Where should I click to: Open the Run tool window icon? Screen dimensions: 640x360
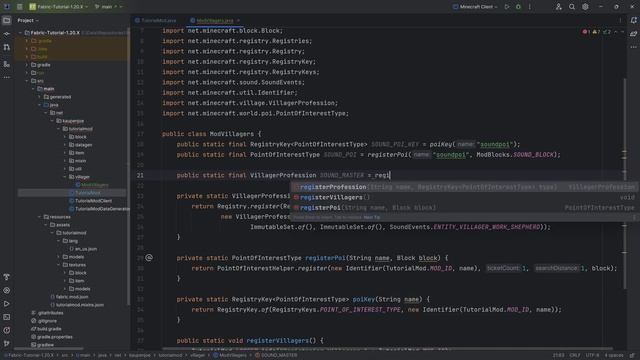coord(7,304)
